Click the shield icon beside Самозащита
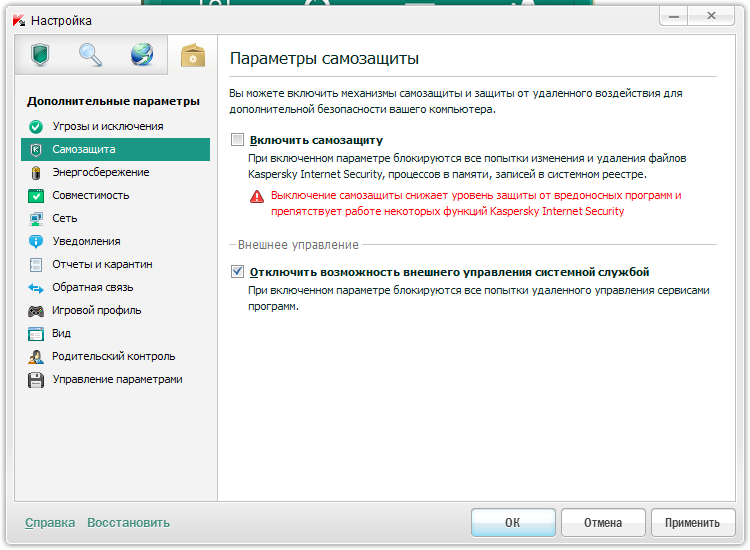The width and height of the screenshot is (750, 550). tap(36, 150)
